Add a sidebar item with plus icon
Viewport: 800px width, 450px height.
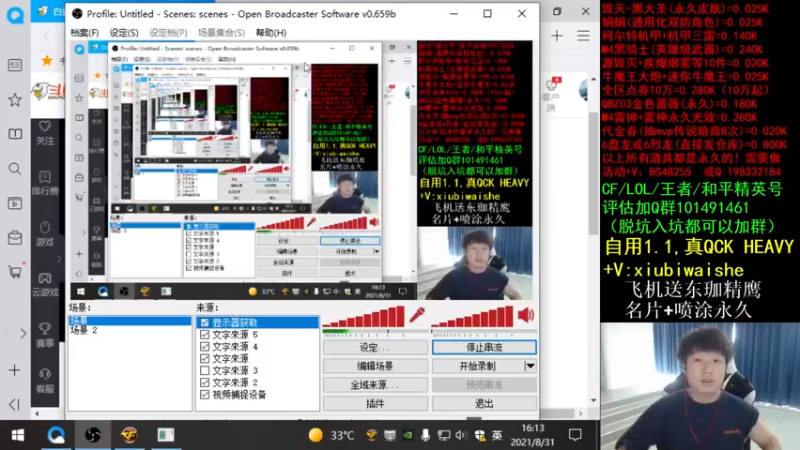tap(14, 370)
